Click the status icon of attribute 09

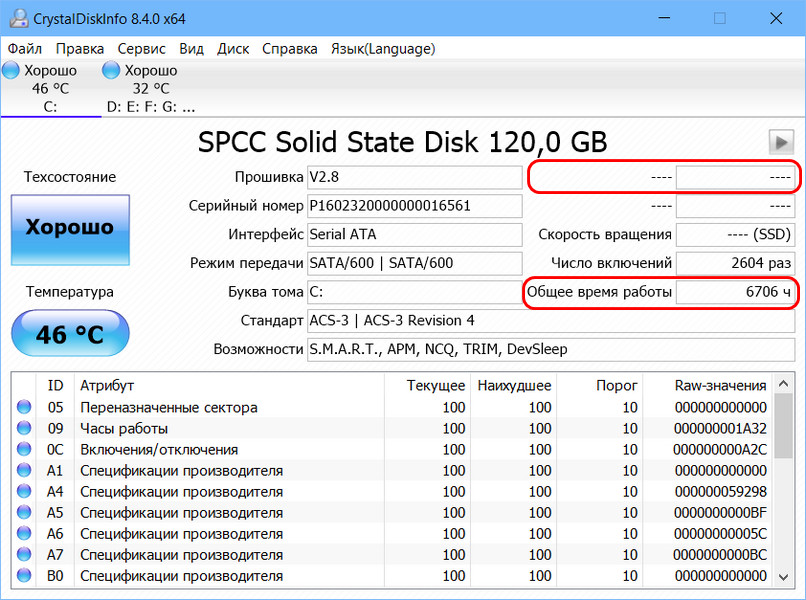pos(24,428)
